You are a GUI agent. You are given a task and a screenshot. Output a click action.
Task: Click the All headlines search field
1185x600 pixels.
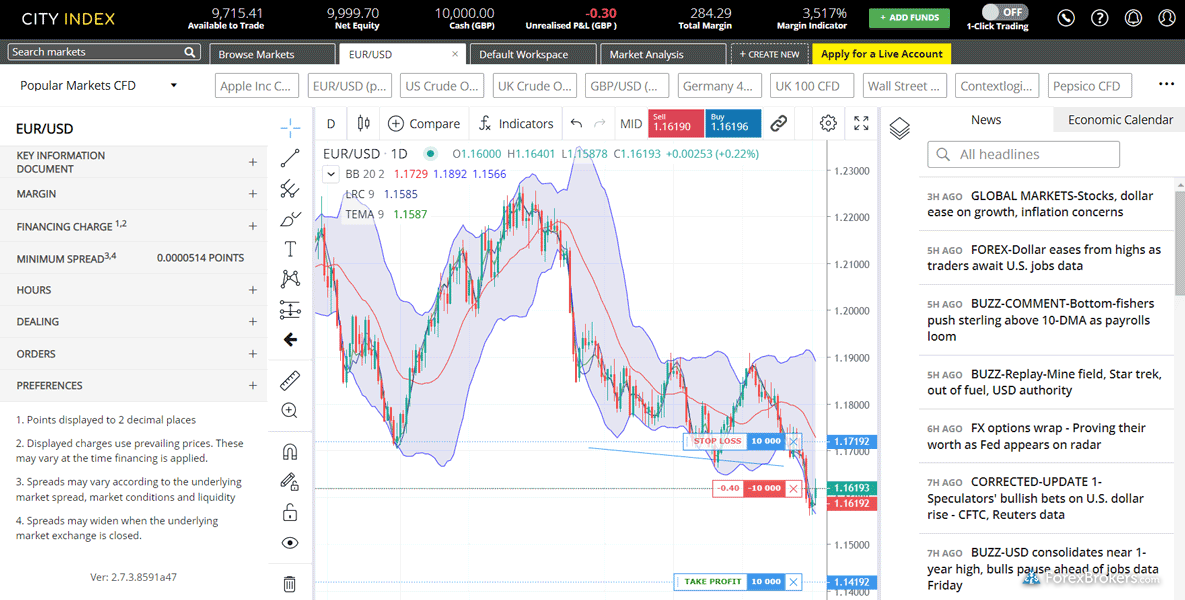pyautogui.click(x=1023, y=154)
